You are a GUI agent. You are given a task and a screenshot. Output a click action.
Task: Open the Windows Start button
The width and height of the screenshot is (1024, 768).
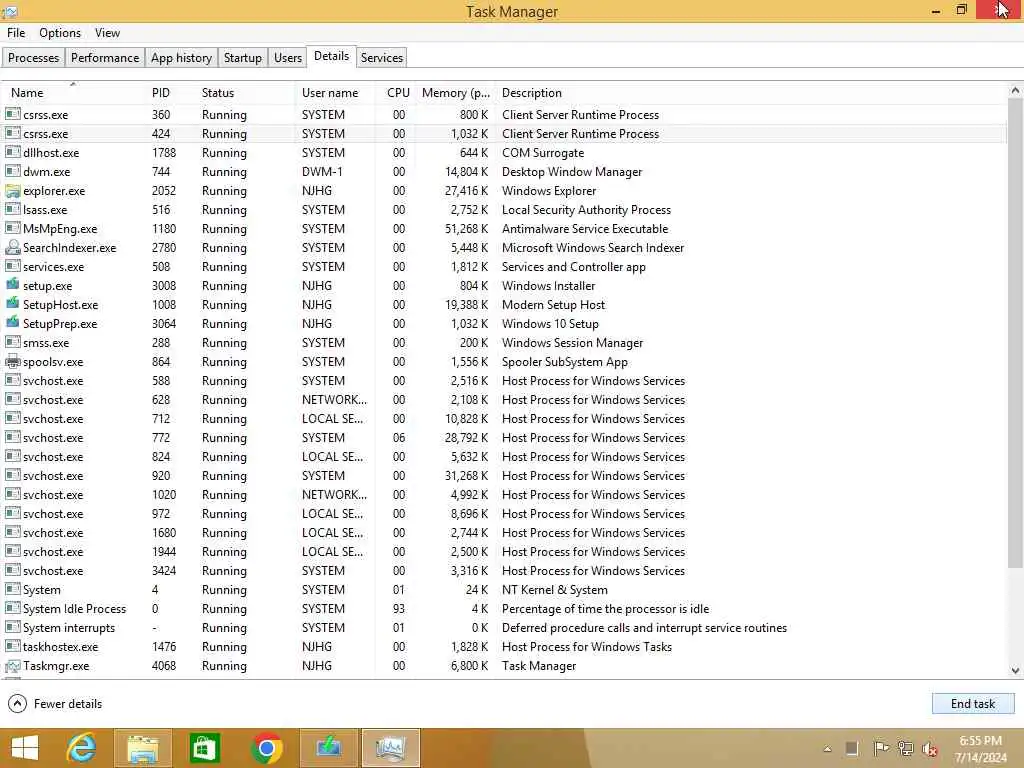pyautogui.click(x=25, y=748)
